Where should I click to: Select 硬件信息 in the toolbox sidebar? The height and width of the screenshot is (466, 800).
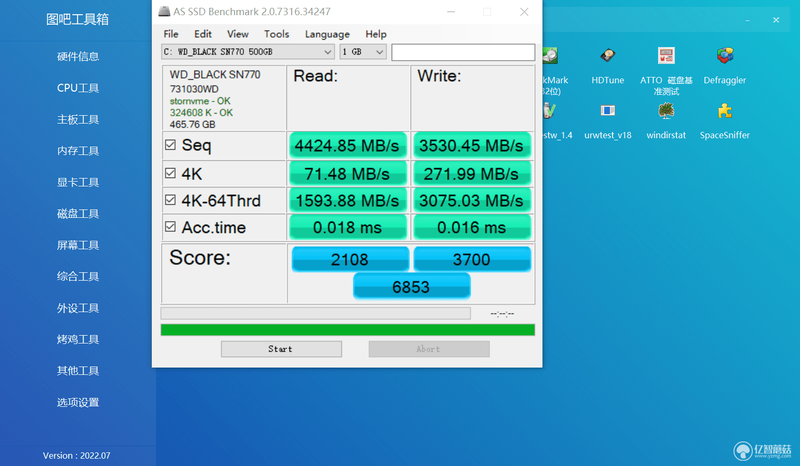click(78, 57)
